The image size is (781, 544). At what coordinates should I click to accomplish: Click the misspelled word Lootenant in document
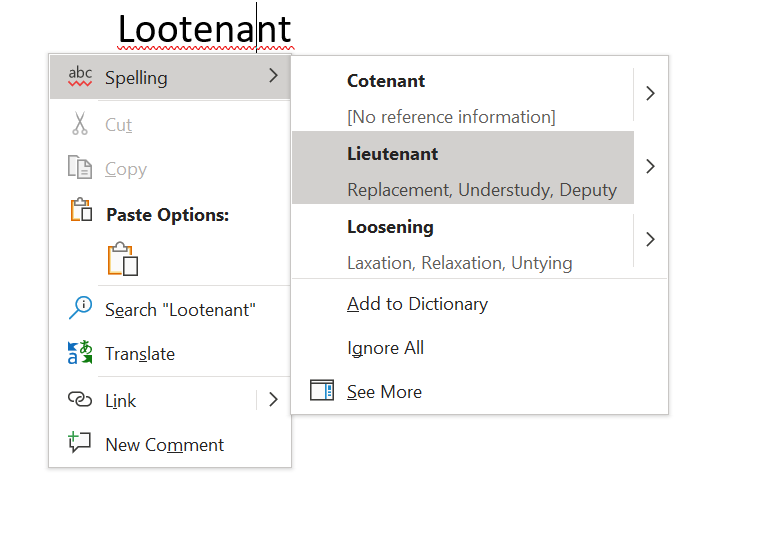click(205, 30)
